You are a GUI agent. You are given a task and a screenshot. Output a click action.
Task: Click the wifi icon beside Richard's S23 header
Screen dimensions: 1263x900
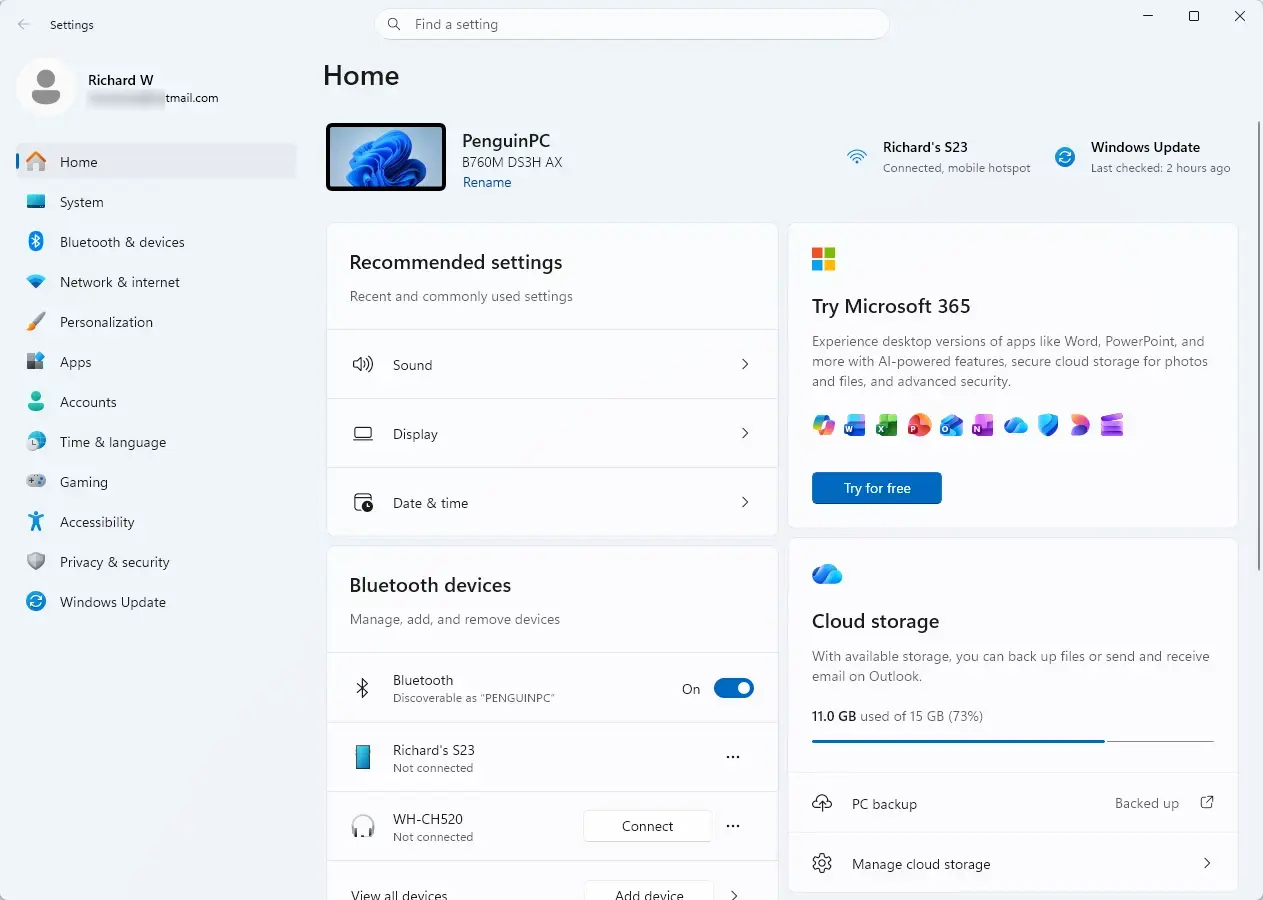coord(857,156)
